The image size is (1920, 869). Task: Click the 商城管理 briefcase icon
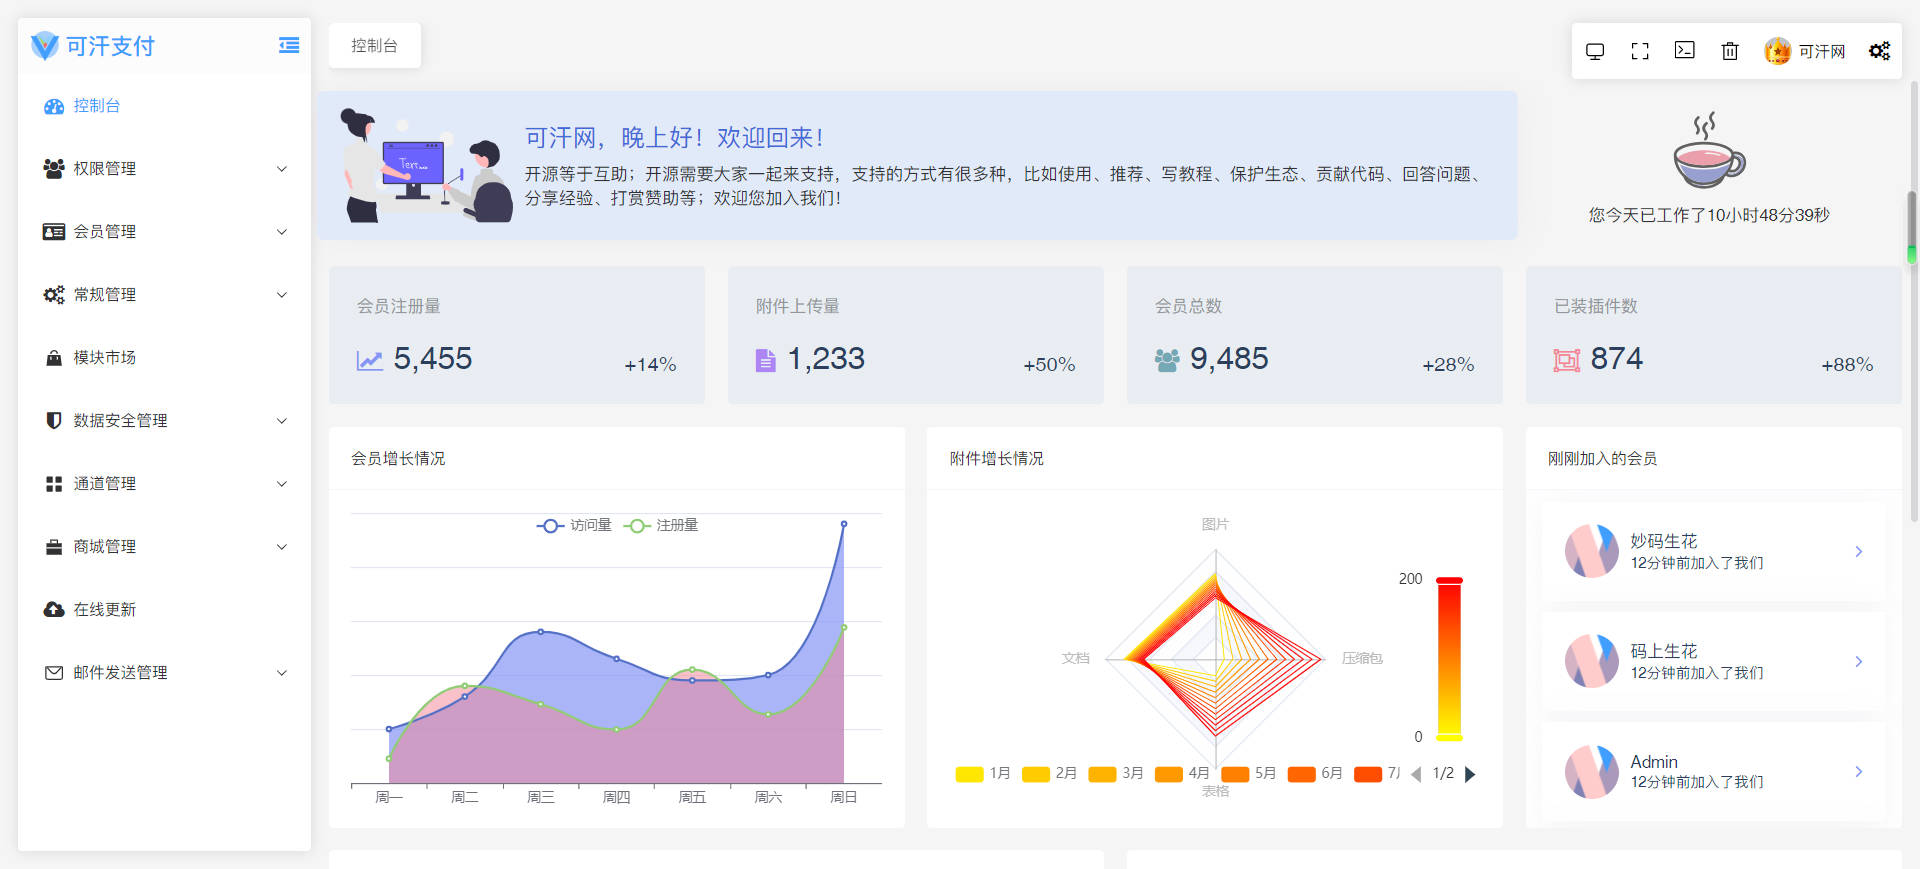(54, 547)
